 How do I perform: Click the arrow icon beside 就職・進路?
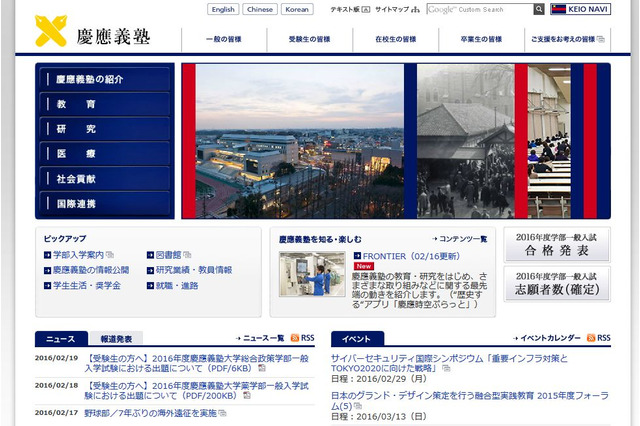(150, 286)
